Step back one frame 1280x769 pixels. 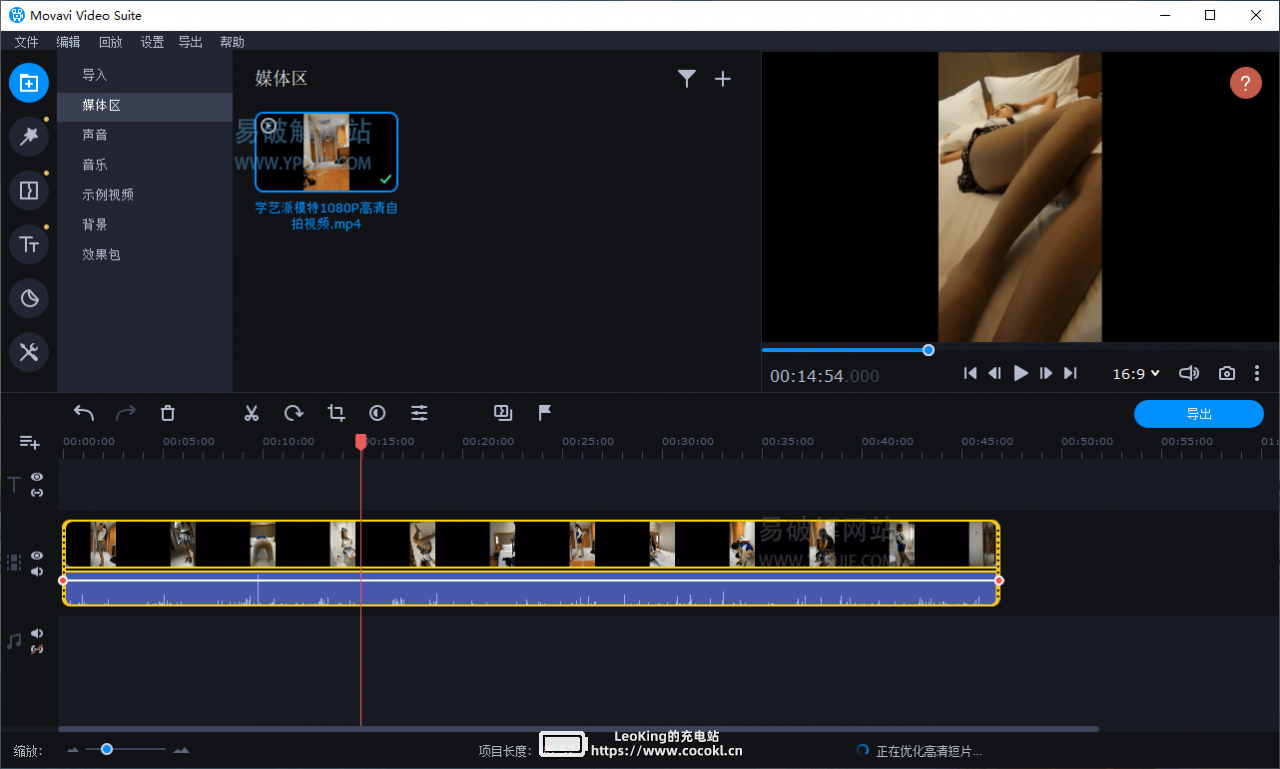coord(995,373)
